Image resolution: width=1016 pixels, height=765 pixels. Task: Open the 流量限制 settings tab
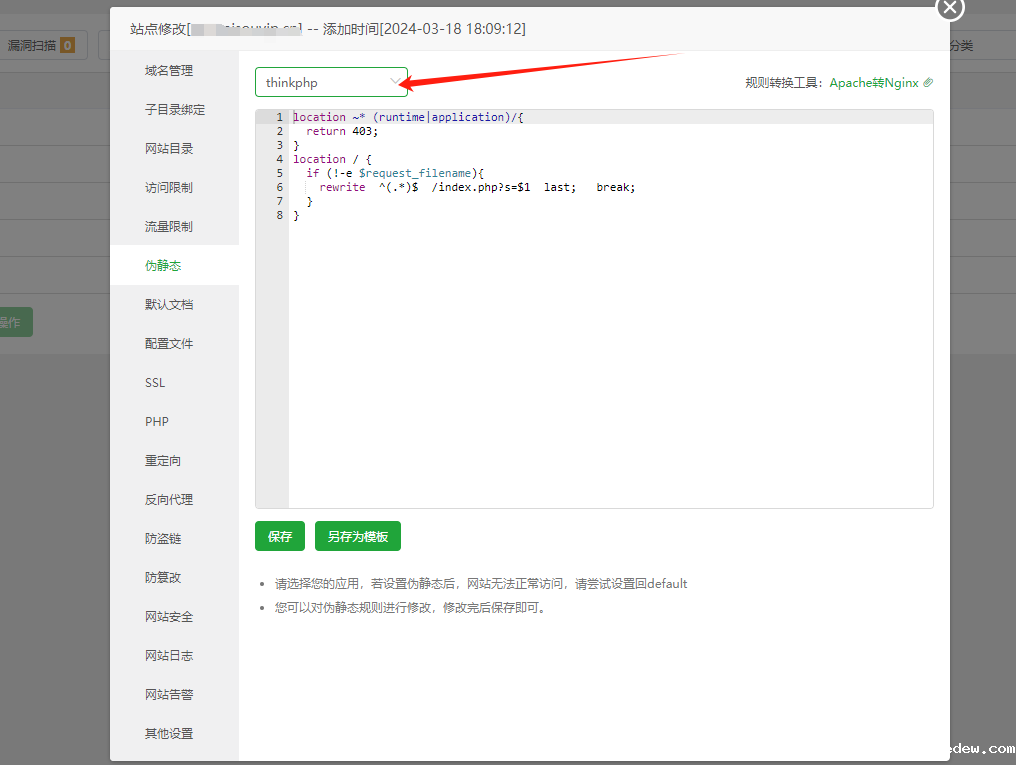169,227
